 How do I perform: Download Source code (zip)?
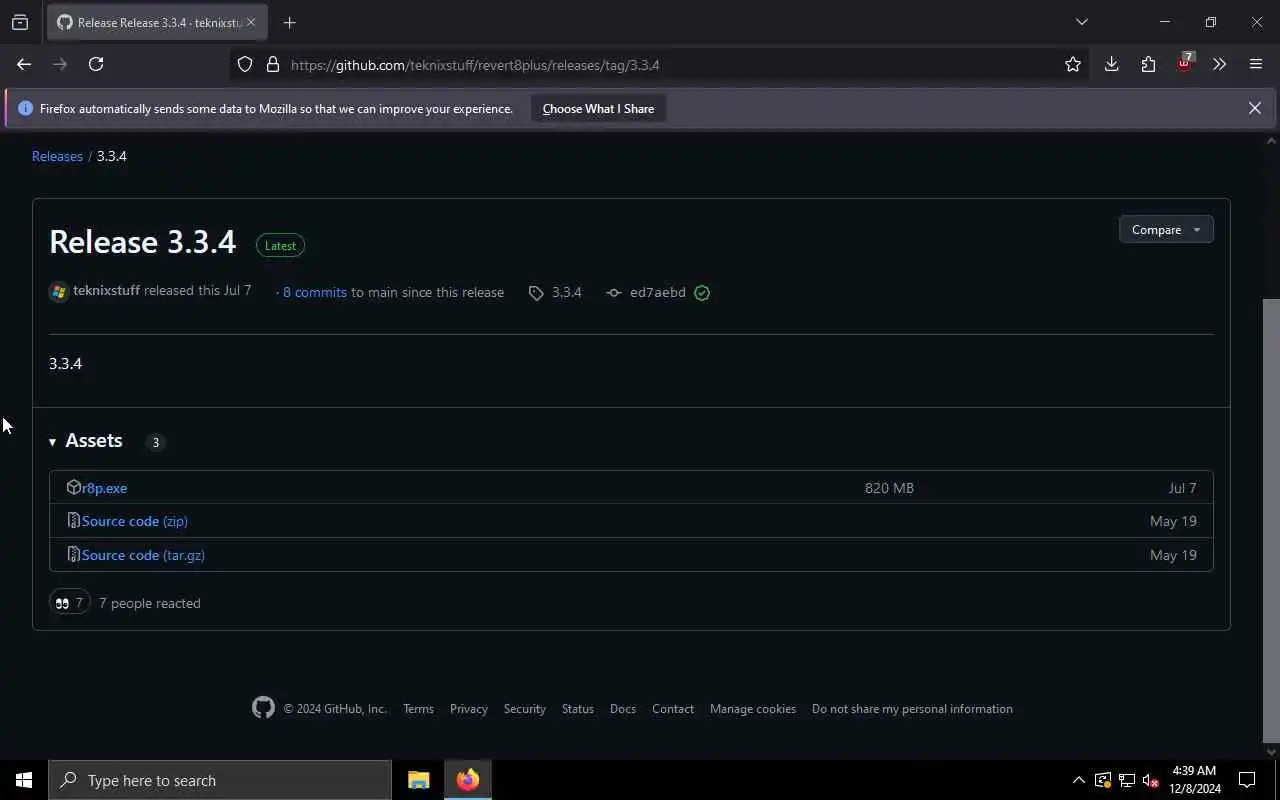click(135, 521)
